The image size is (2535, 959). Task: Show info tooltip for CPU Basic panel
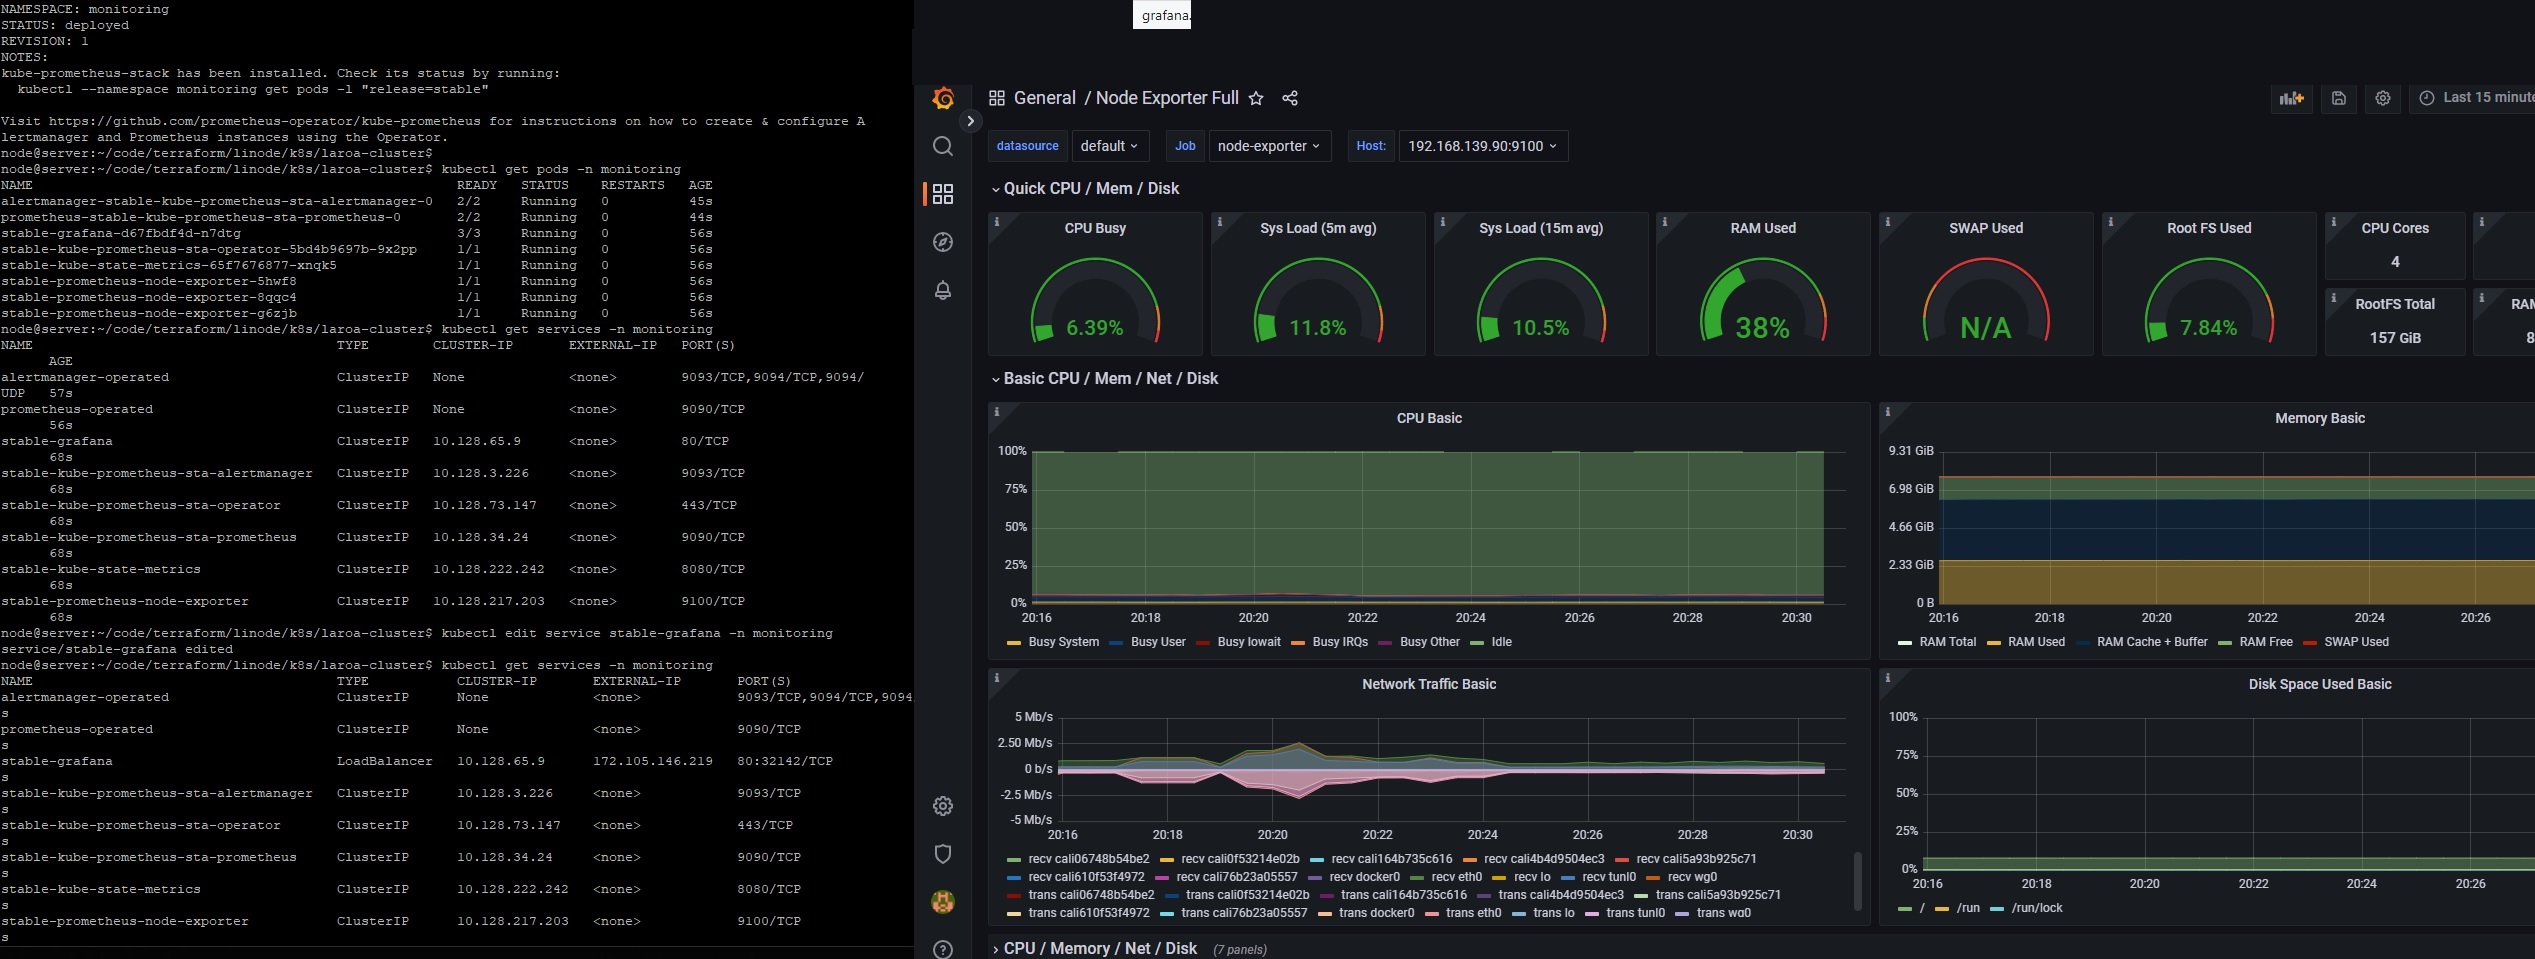[x=997, y=412]
